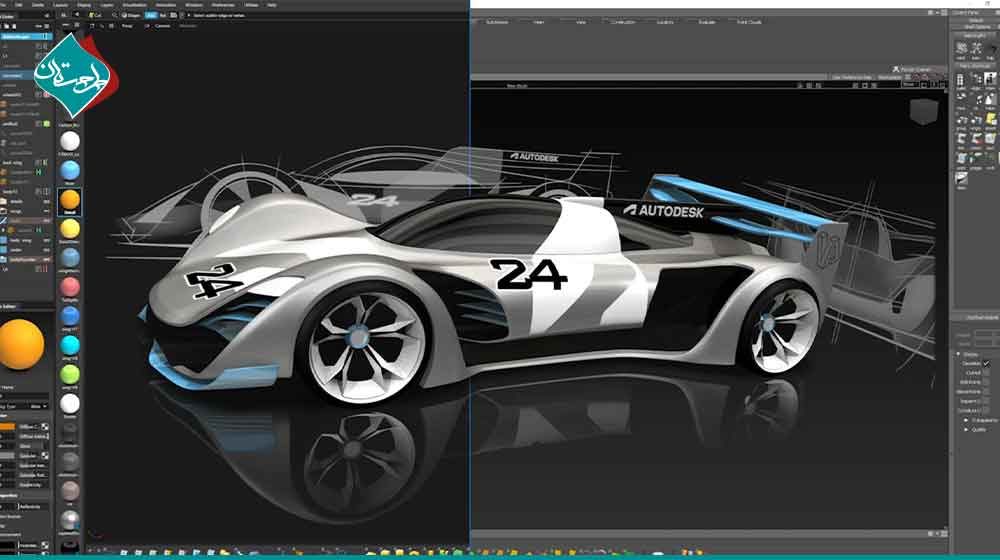Click the highlighted blue toolbar button beside Shapes
Screen dimensions: 1000x560
[151, 15]
